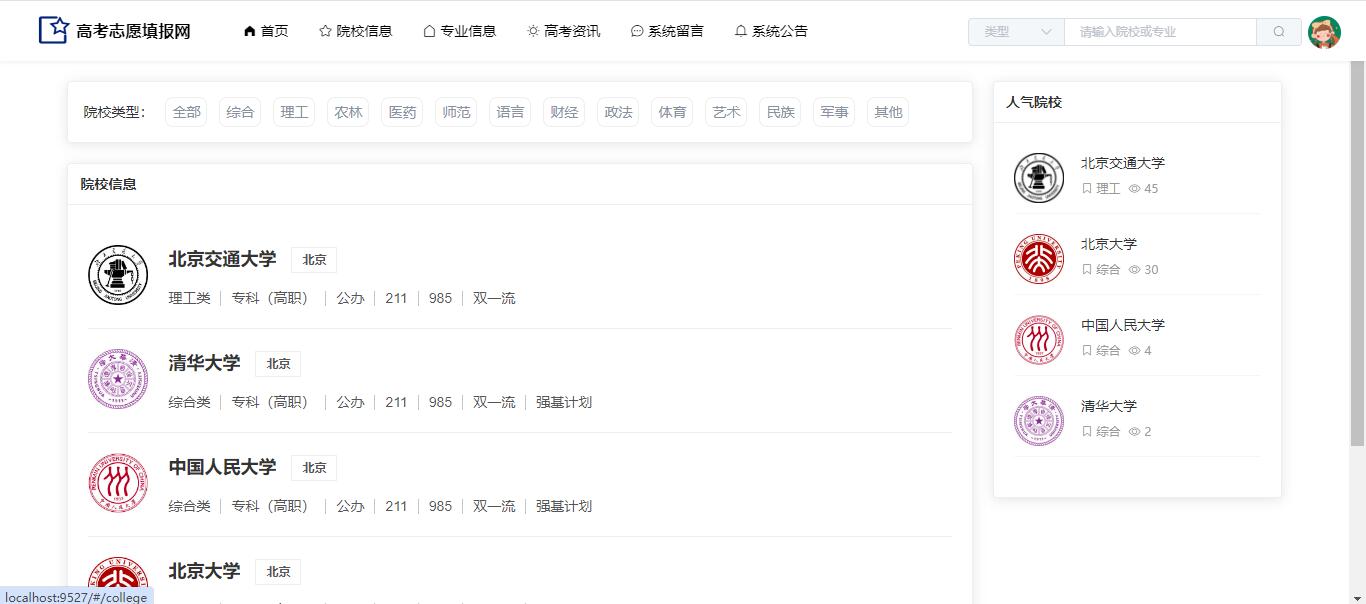Open 中国人民大学 title in college list

click(222, 467)
